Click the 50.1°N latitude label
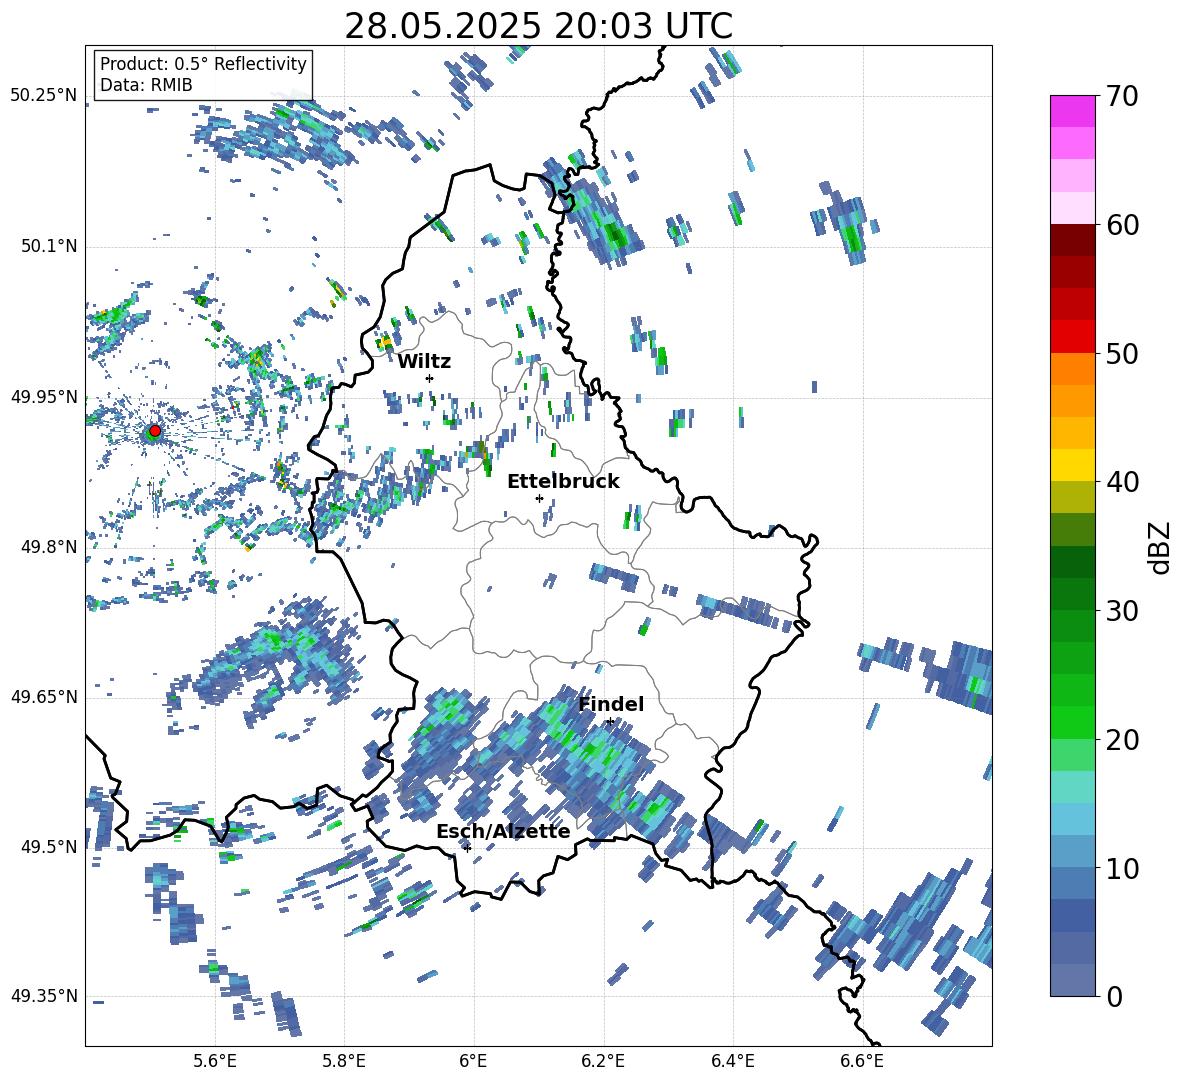Viewport: 1184px width, 1081px height. click(48, 246)
